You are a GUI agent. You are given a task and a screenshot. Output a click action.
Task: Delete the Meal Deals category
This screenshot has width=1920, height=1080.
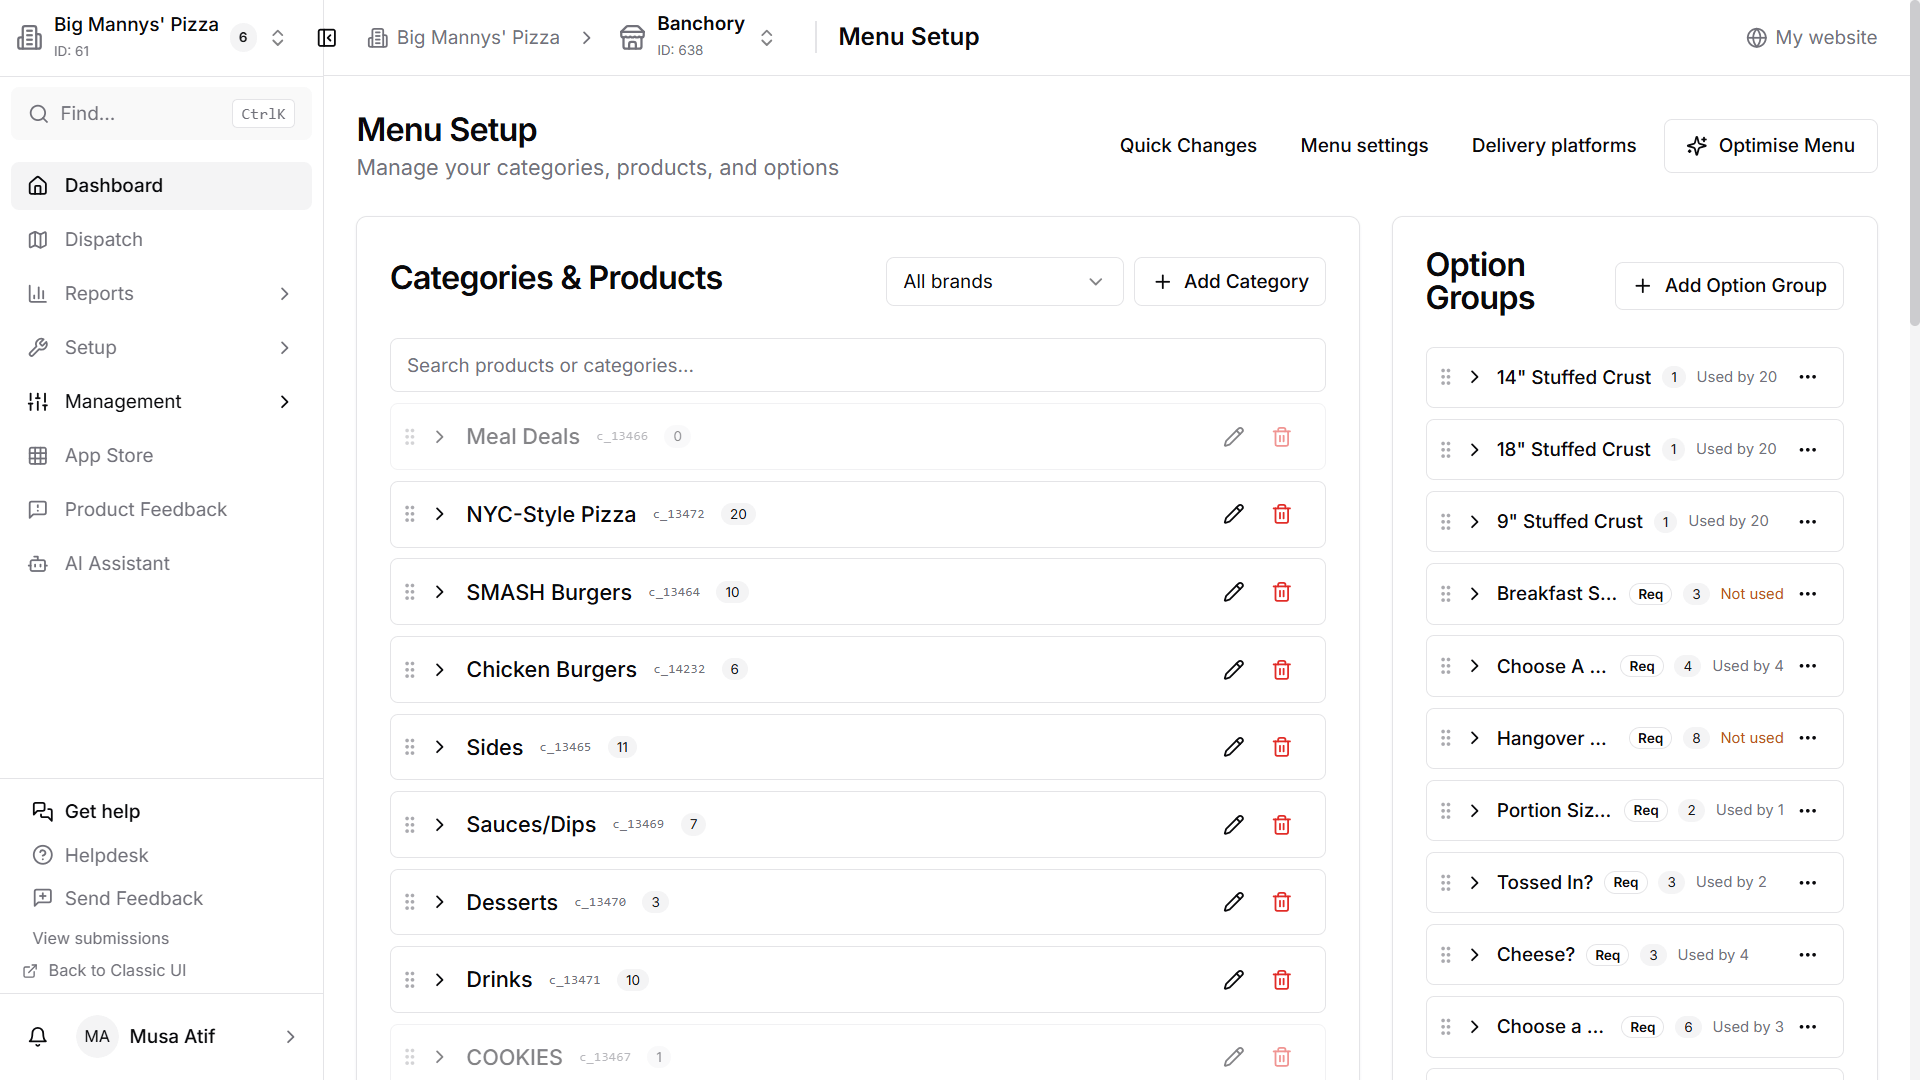point(1282,437)
